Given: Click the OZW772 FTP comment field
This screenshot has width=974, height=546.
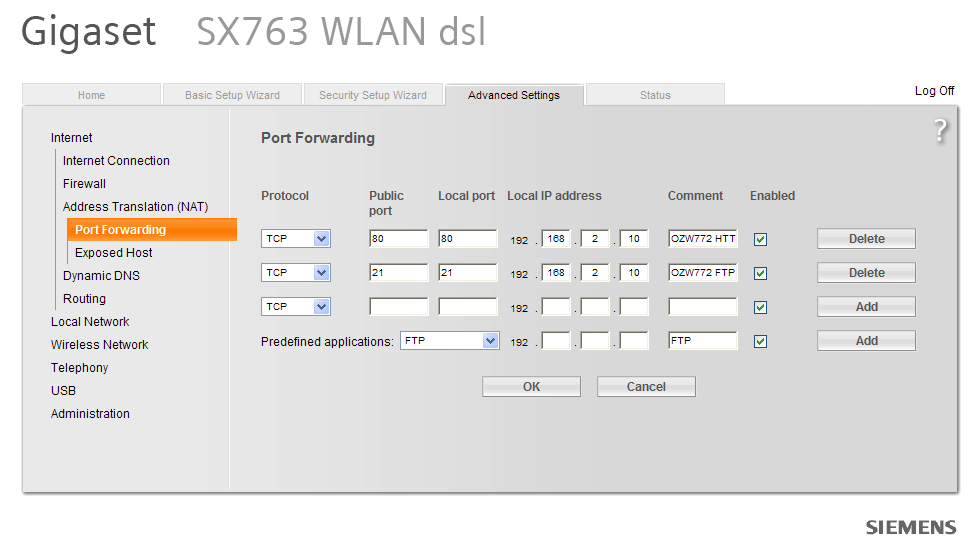Looking at the screenshot, I should coord(703,273).
